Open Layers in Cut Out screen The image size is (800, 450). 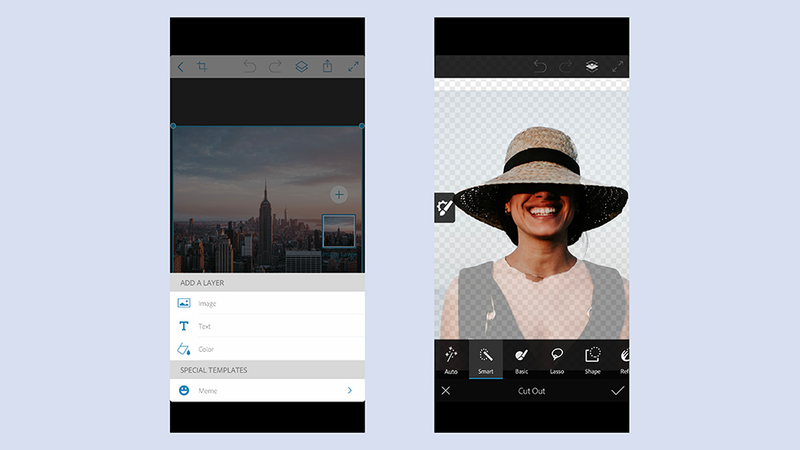coord(592,66)
